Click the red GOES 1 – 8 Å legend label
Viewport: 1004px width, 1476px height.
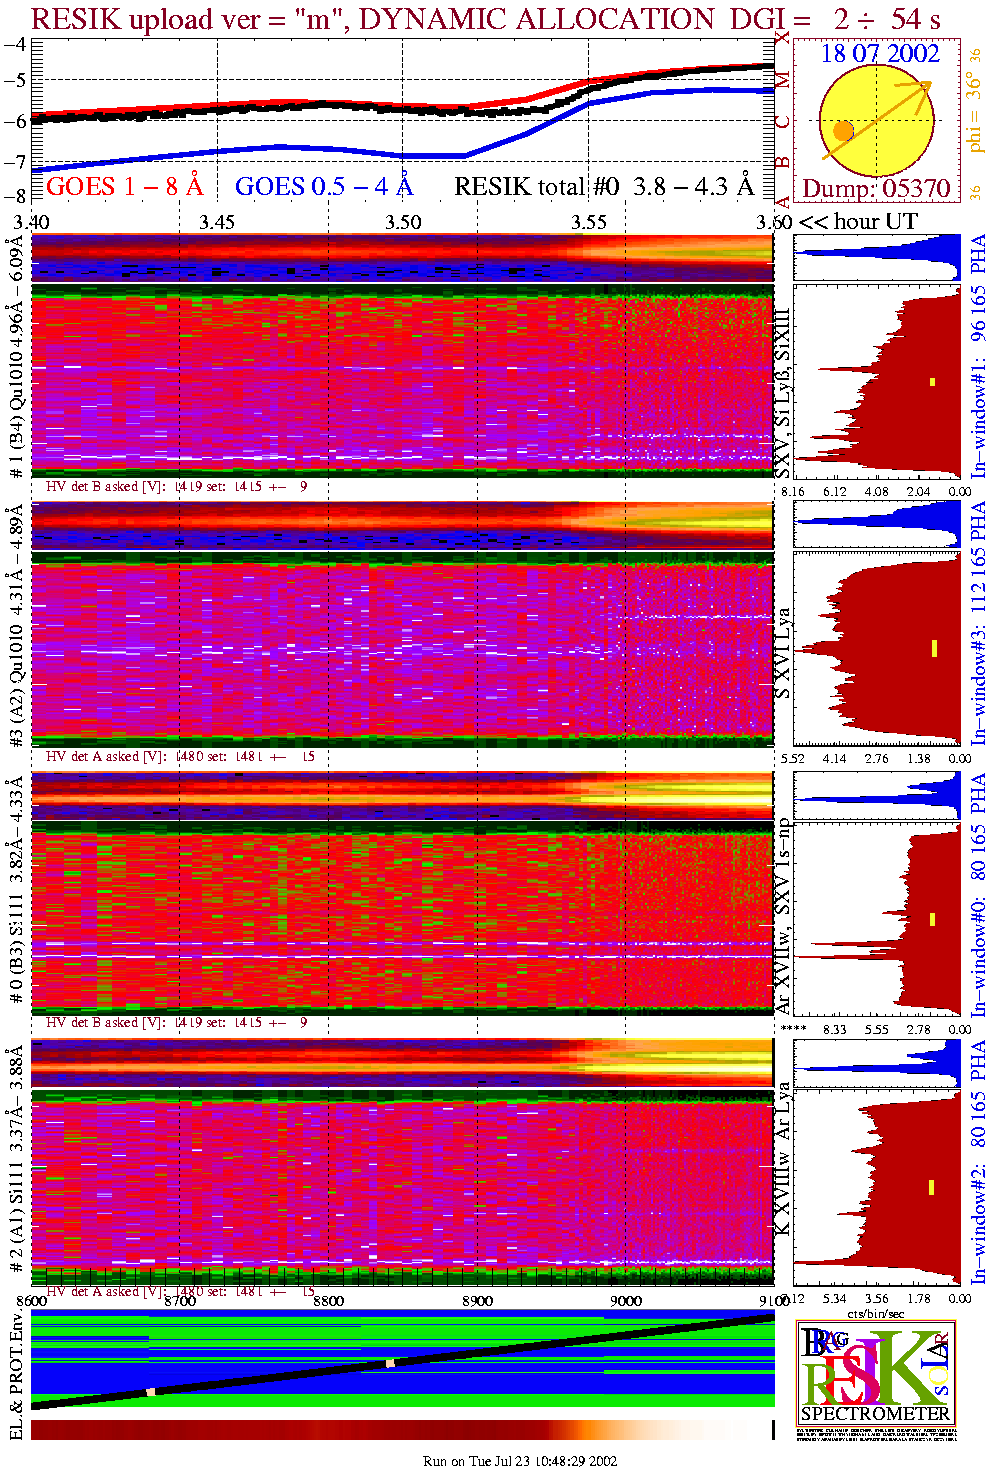pos(124,187)
